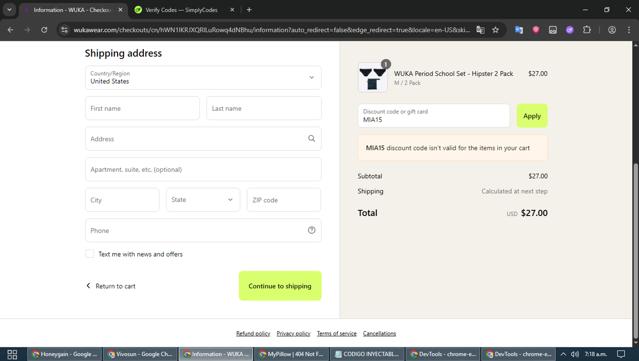Switch to Verify Codes SimplyCodes tab
The height and width of the screenshot is (361, 639).
(181, 10)
